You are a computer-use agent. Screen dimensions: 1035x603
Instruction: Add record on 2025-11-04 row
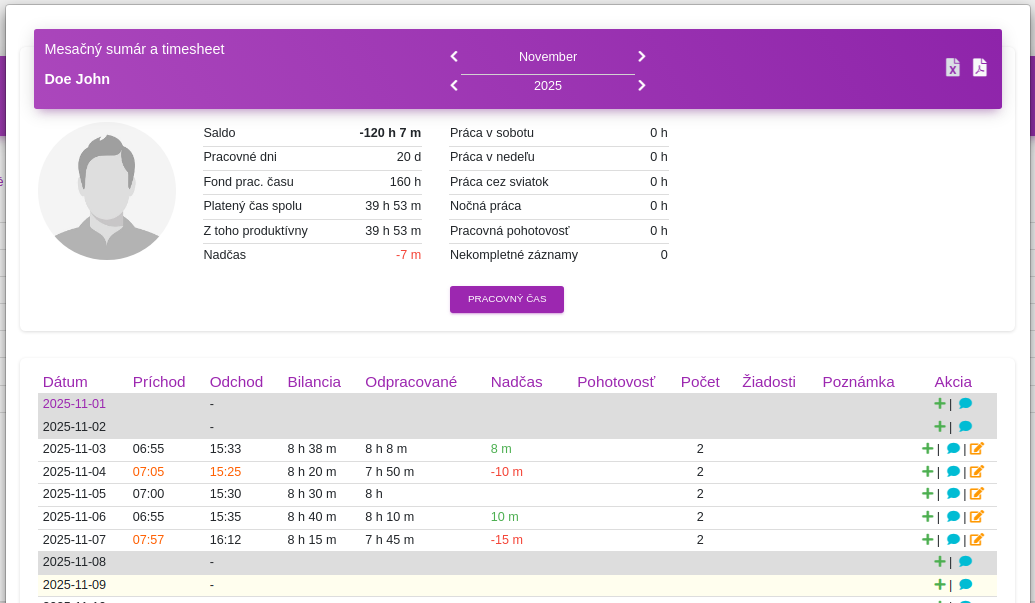(x=927, y=472)
